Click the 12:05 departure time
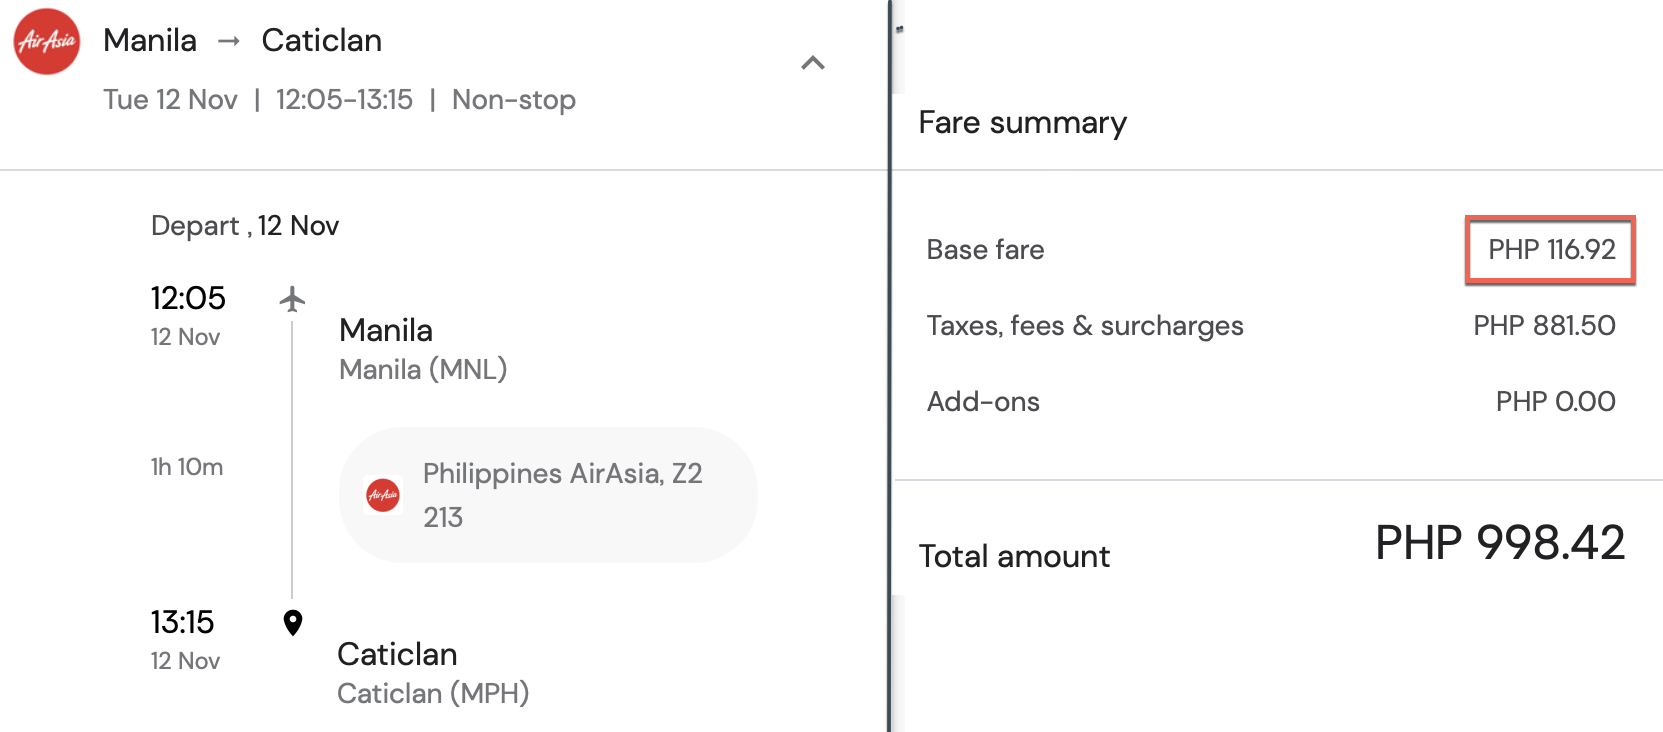 [188, 298]
